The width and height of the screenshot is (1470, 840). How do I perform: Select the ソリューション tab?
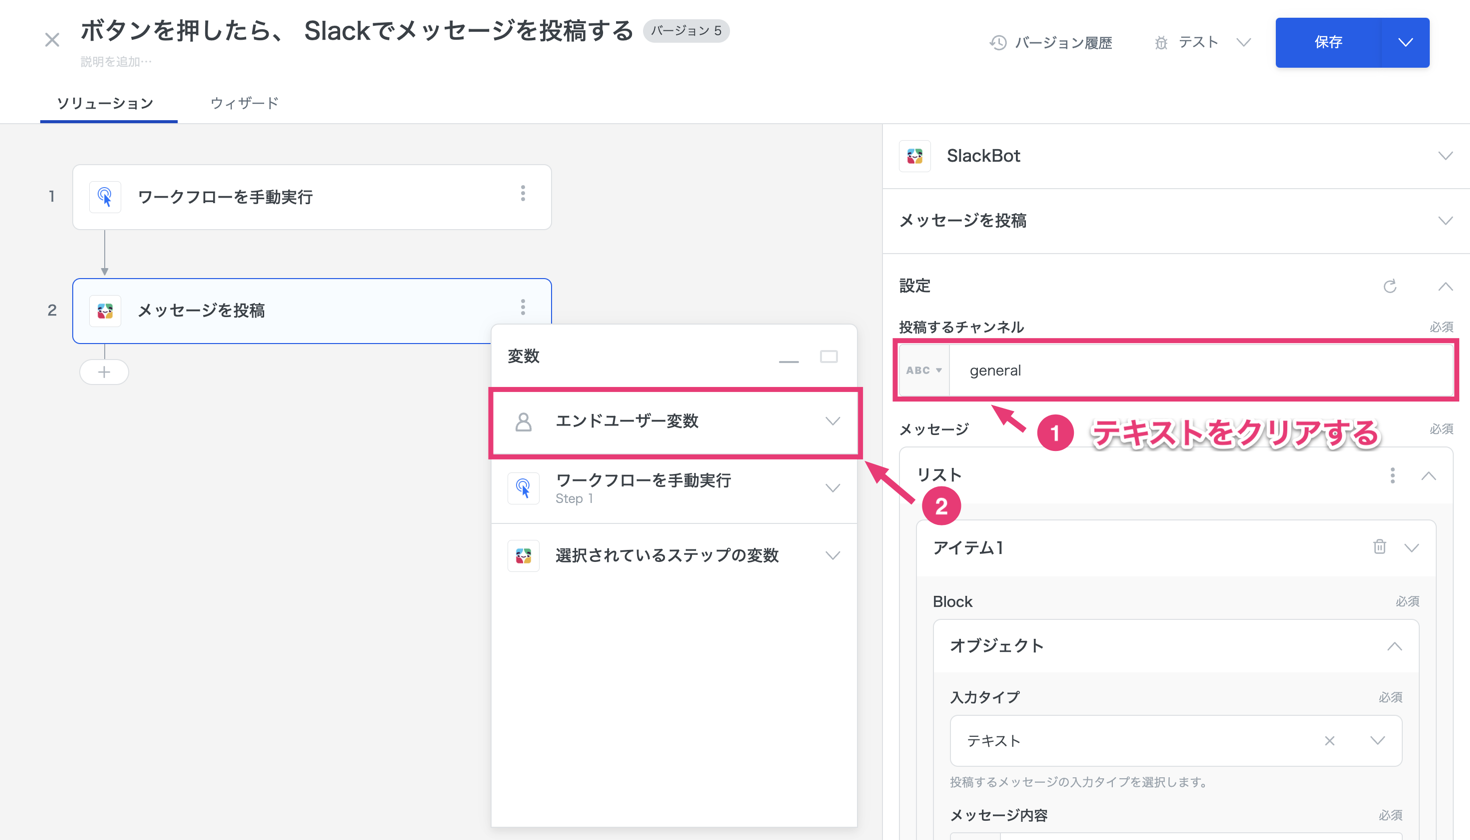pos(105,103)
